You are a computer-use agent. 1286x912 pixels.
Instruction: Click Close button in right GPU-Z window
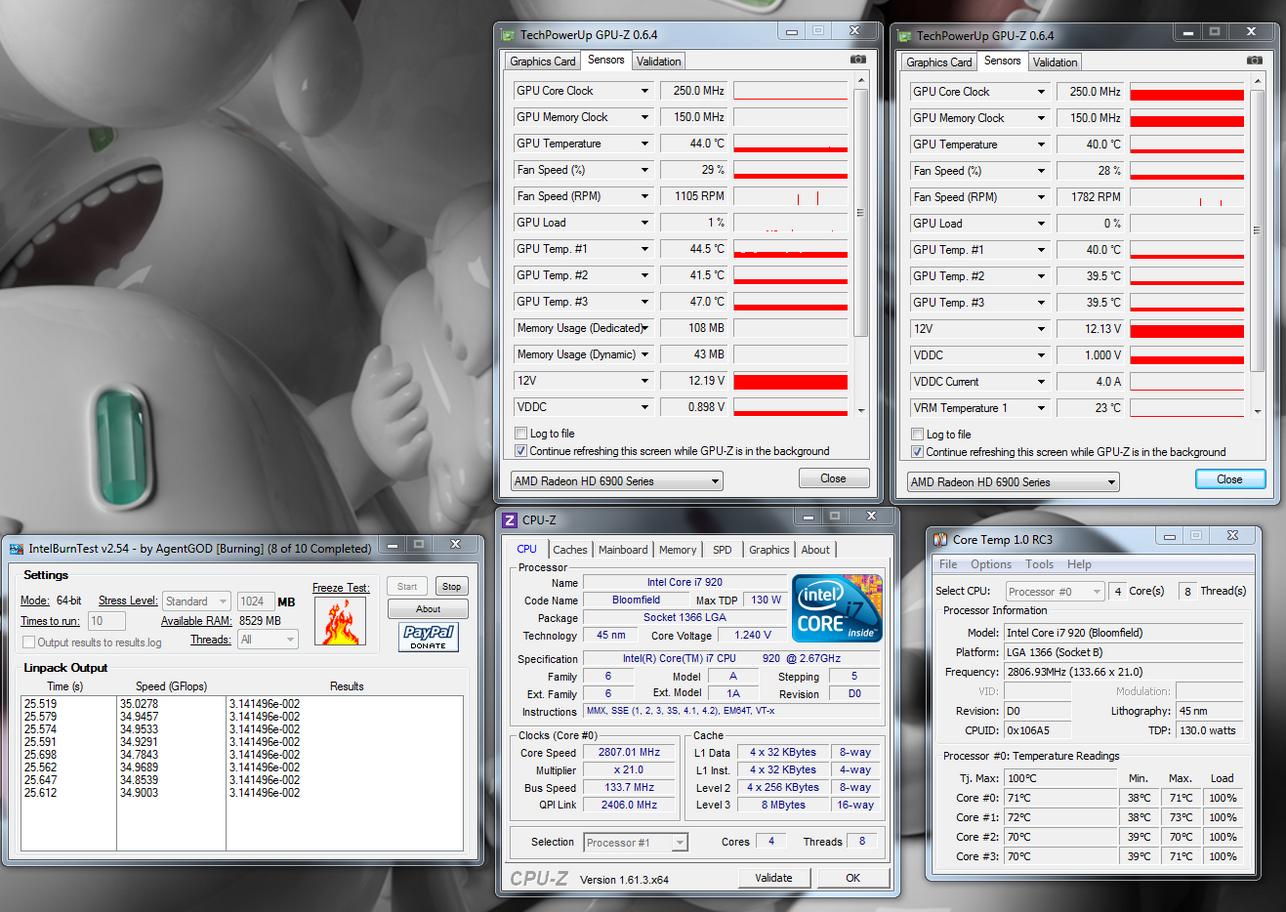[x=1230, y=479]
